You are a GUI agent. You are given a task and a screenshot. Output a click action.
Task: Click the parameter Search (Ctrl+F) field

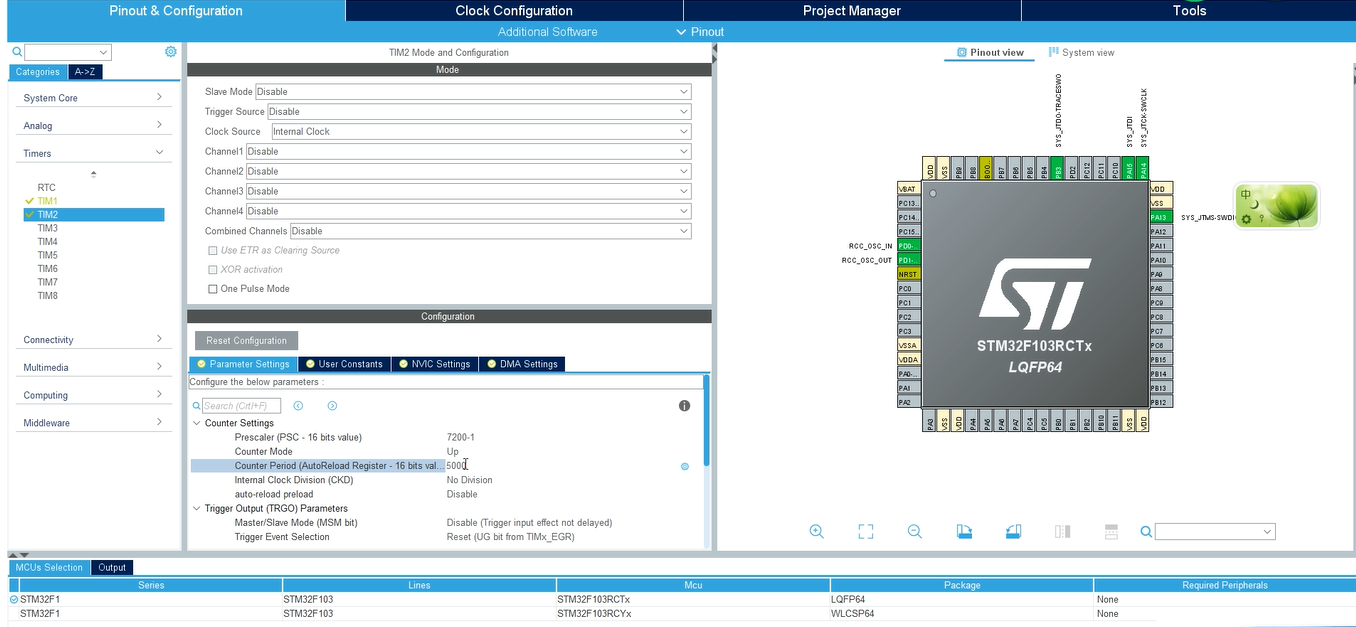pyautogui.click(x=241, y=406)
